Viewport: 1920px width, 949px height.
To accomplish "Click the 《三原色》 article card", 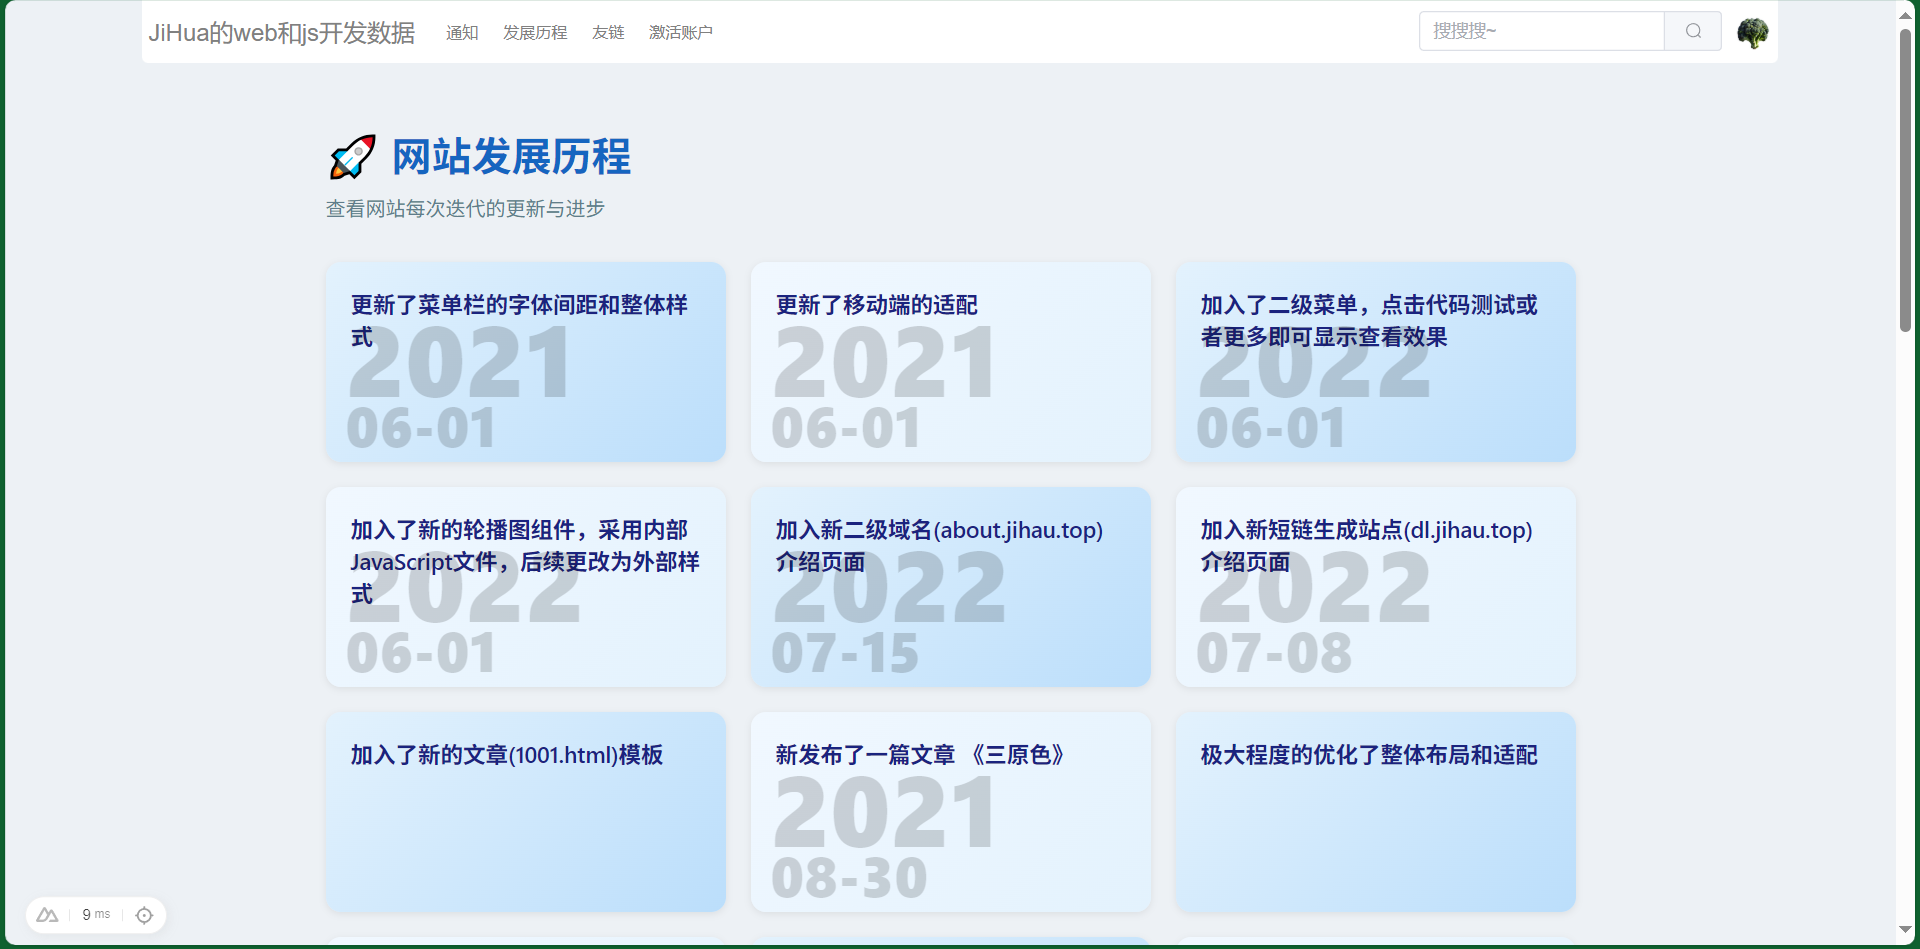I will click(x=950, y=811).
